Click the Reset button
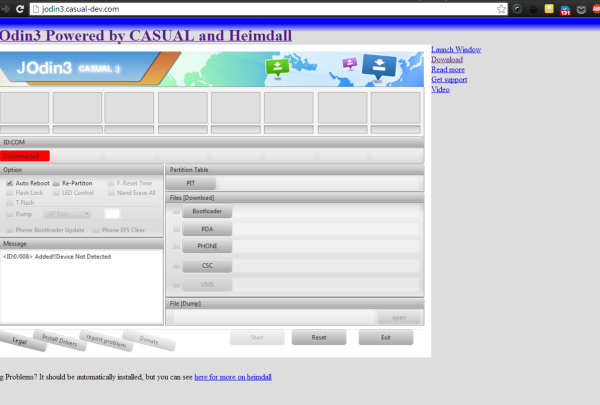The width and height of the screenshot is (600, 405). 319,337
